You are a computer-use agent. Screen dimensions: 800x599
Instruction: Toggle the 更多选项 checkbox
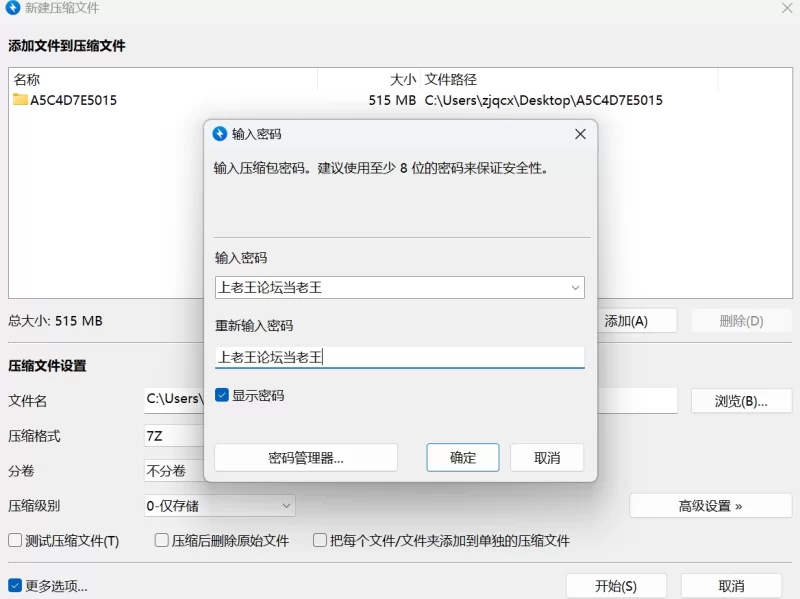(15, 586)
